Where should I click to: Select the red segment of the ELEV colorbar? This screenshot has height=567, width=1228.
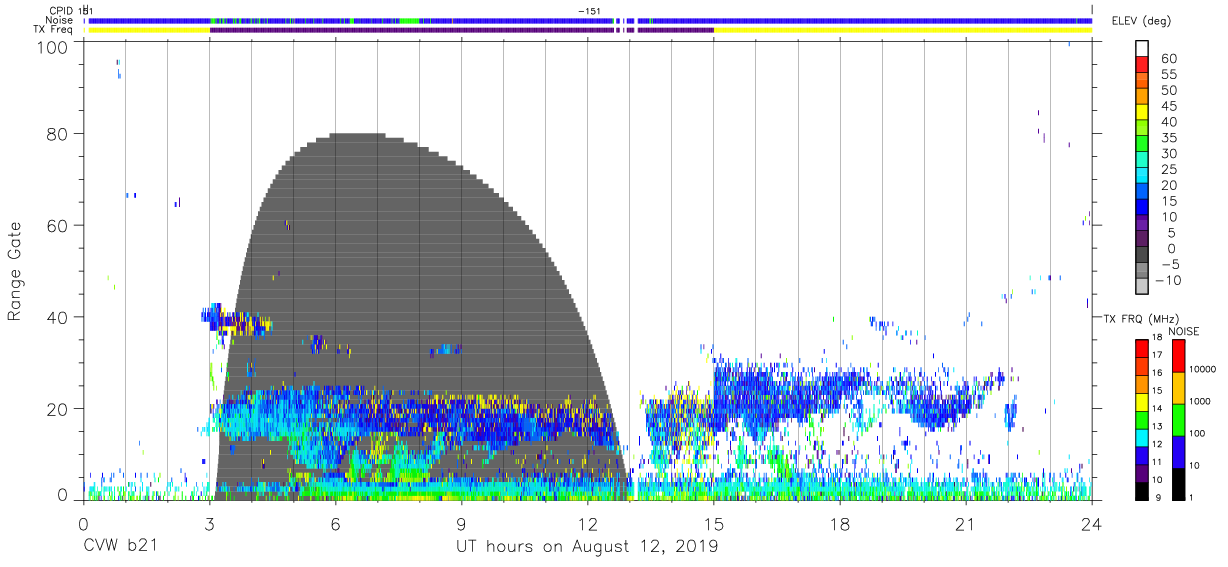pos(1142,65)
